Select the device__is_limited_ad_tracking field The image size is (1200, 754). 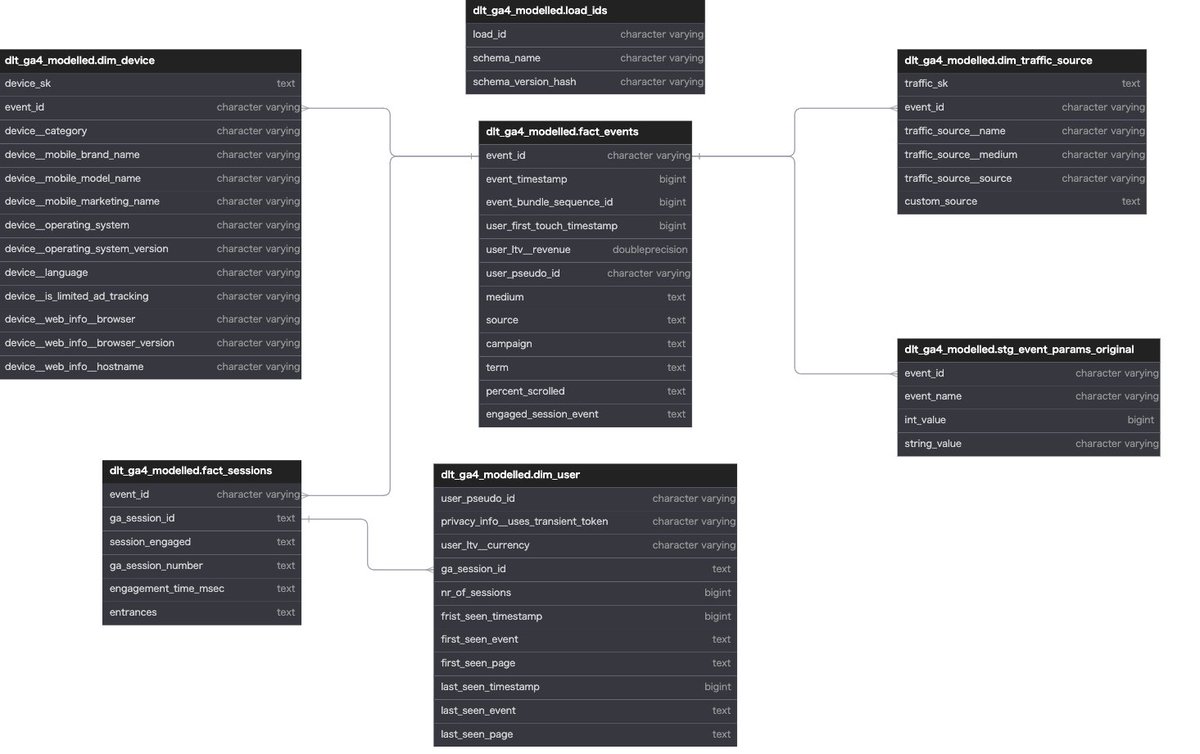pos(150,296)
